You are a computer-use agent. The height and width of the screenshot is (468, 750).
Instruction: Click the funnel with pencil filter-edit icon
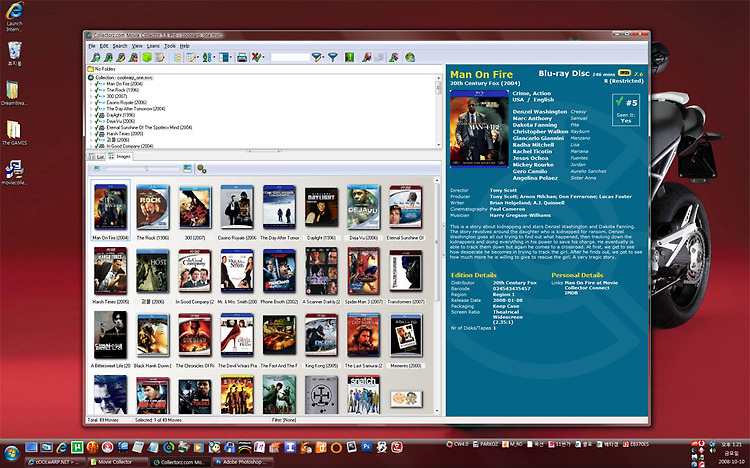point(317,57)
